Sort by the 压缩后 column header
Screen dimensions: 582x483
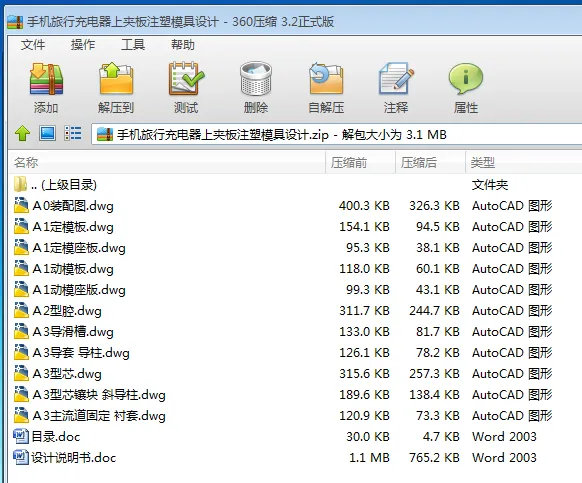[430, 162]
